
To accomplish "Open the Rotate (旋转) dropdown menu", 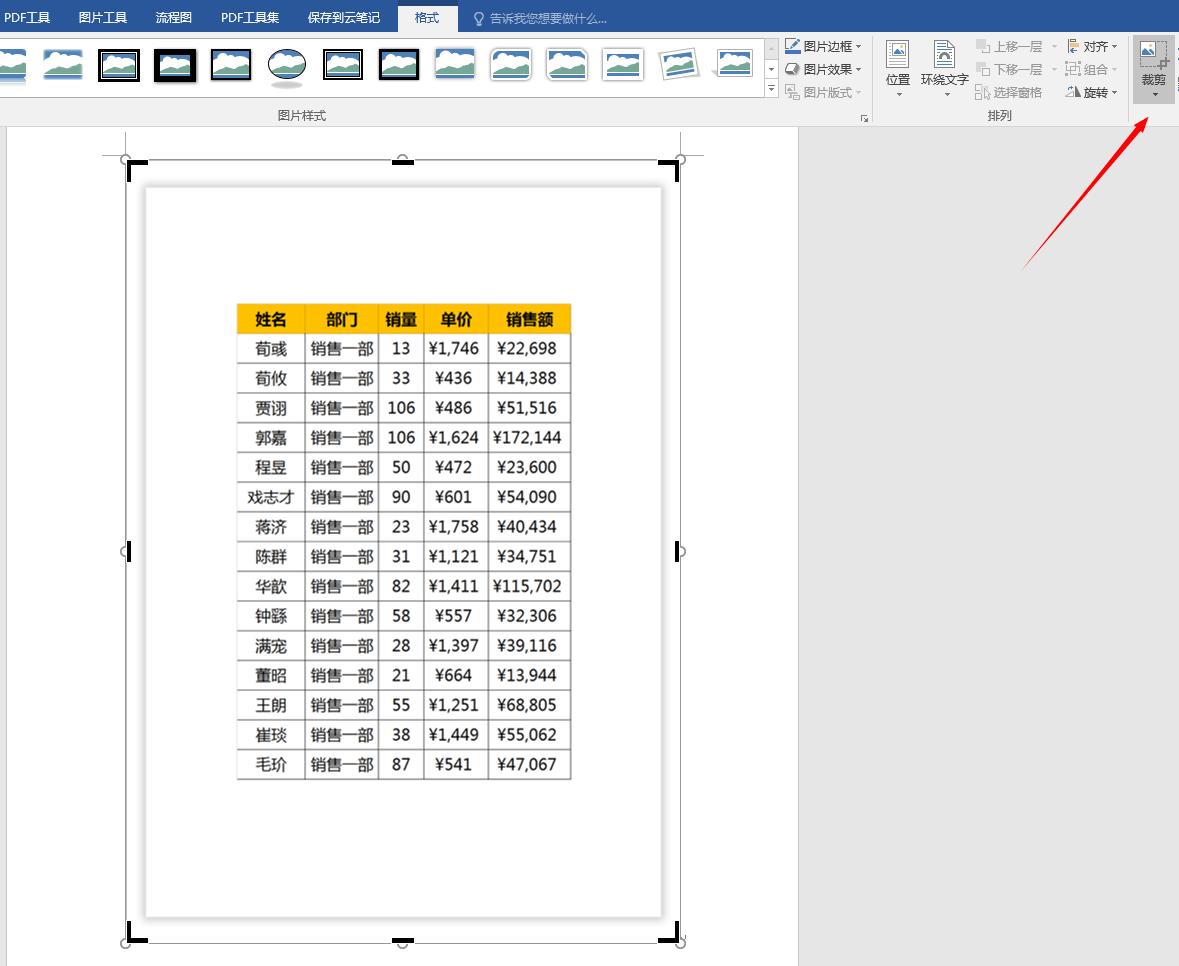I will tap(1092, 92).
